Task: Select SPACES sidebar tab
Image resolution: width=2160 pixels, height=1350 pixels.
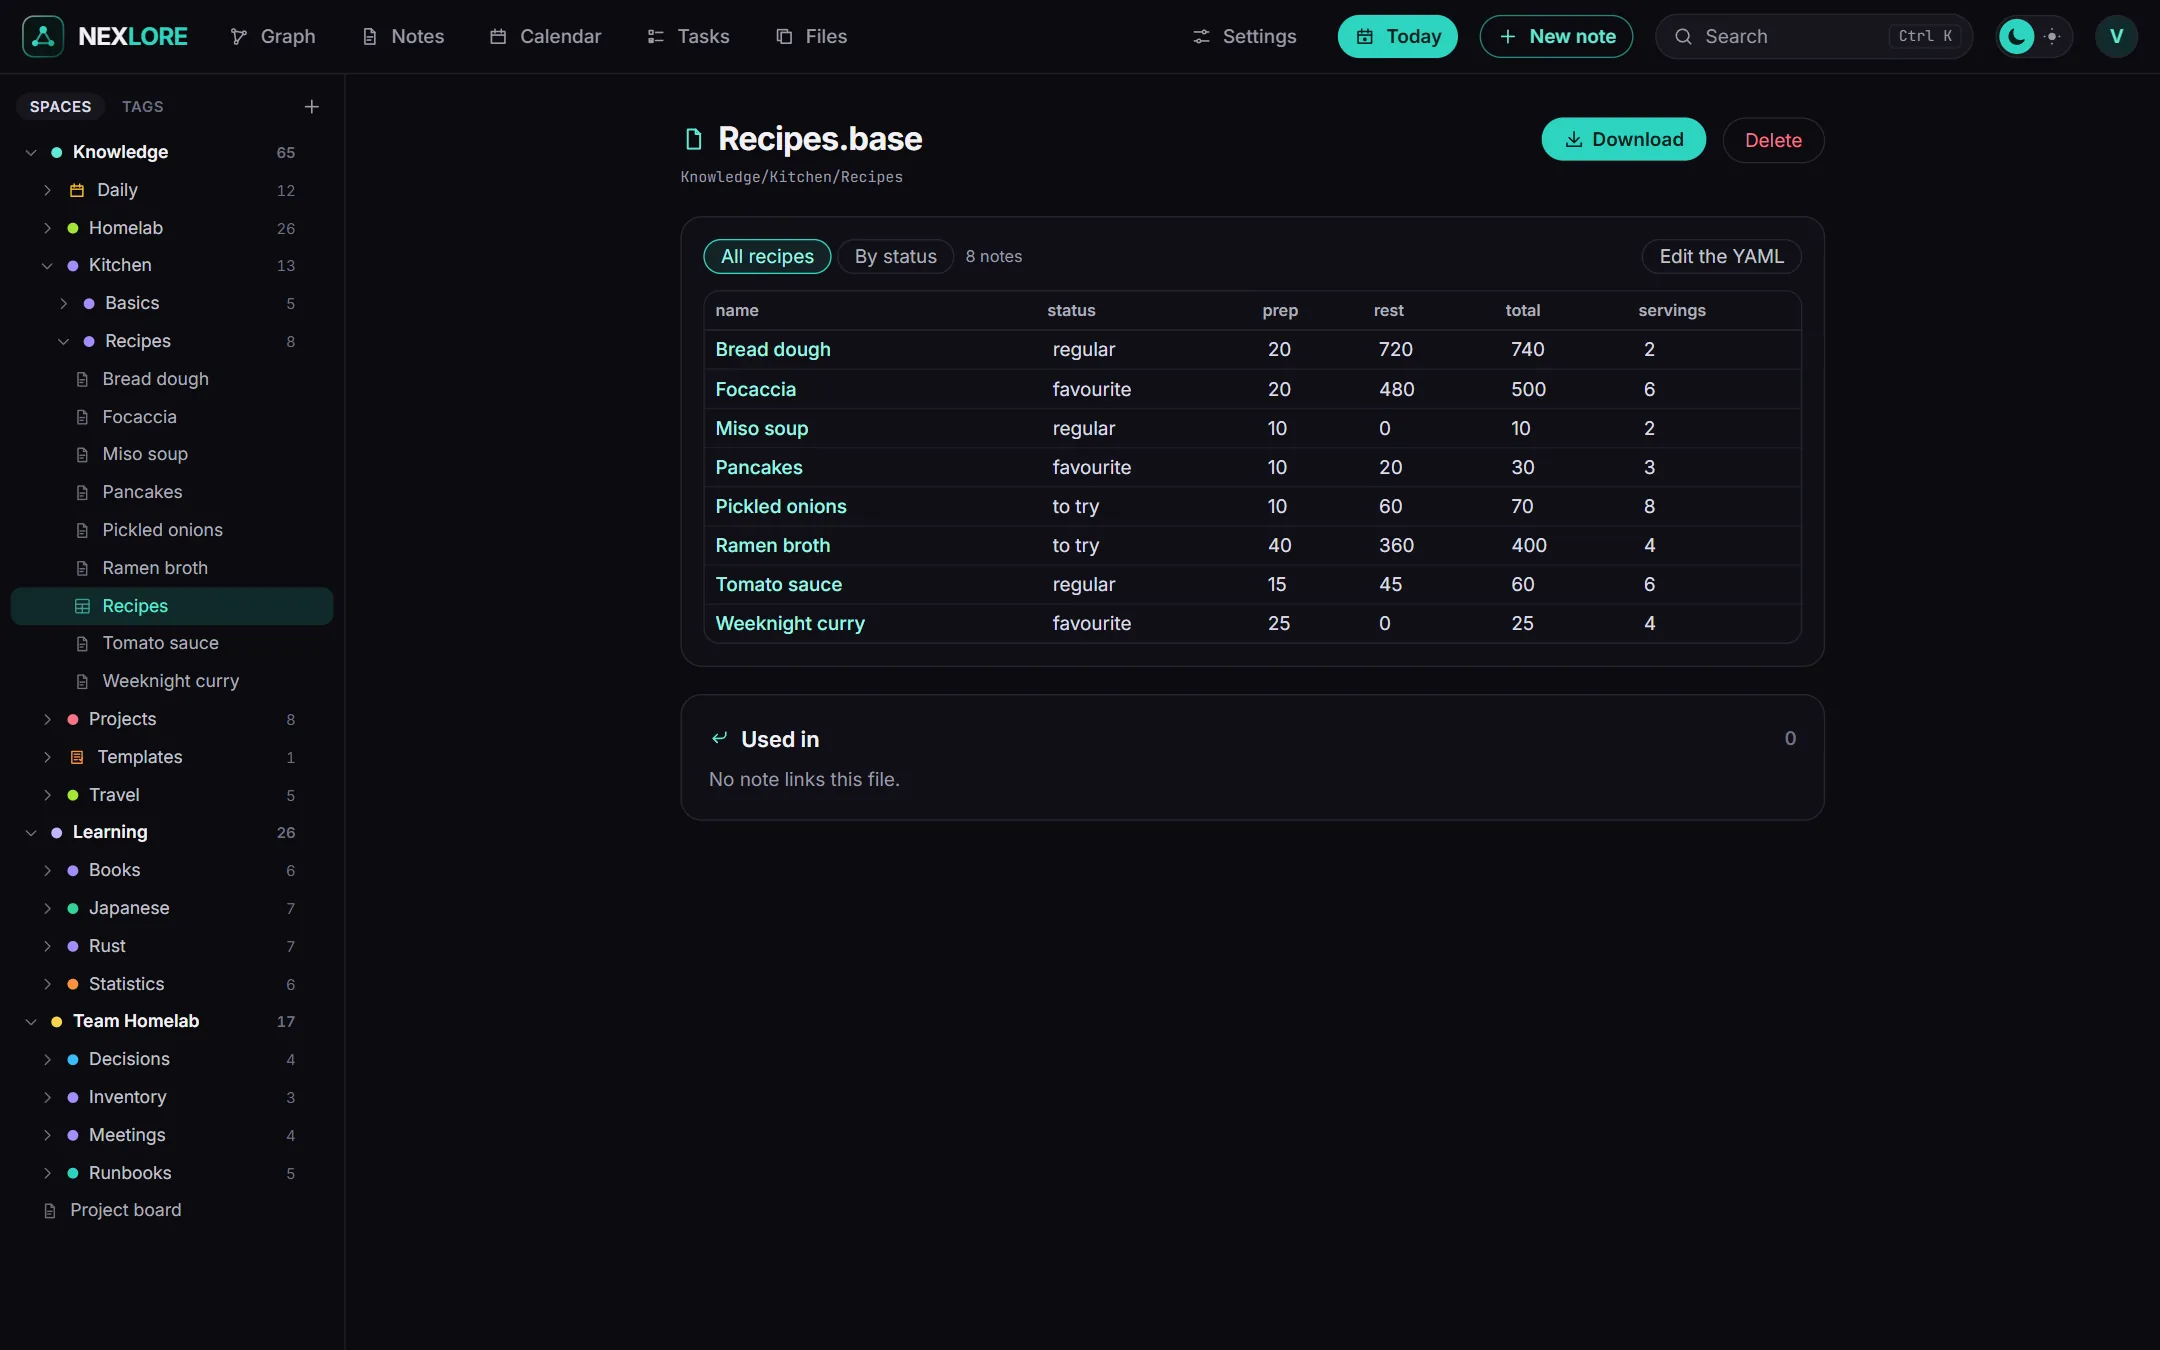Action: pyautogui.click(x=60, y=106)
